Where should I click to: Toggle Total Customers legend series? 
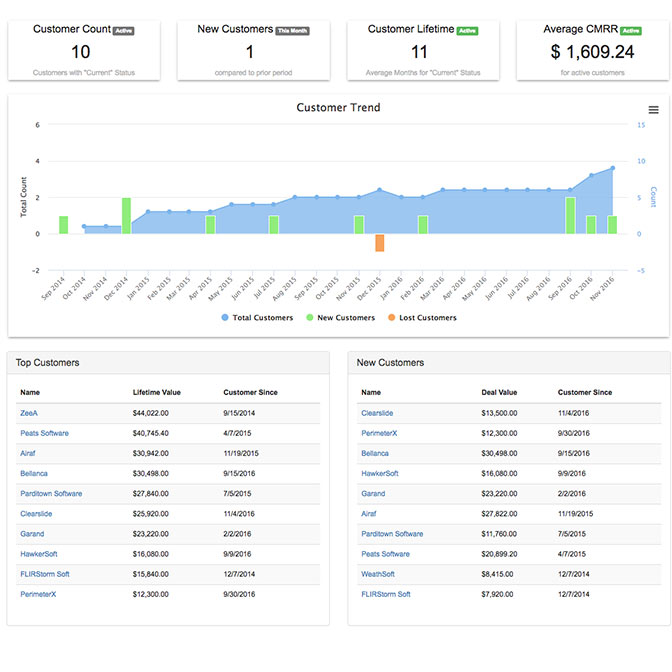[259, 318]
